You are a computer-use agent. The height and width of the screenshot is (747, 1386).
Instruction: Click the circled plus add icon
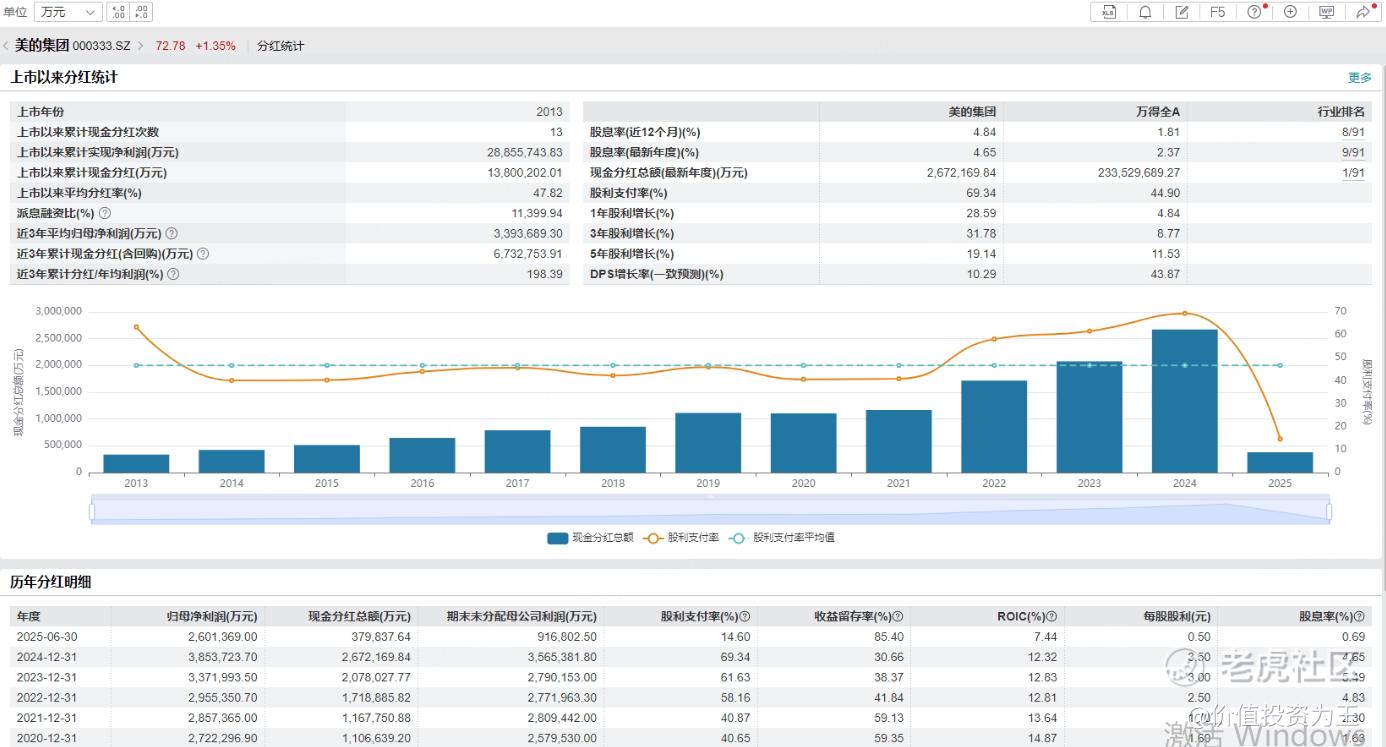coord(1290,12)
